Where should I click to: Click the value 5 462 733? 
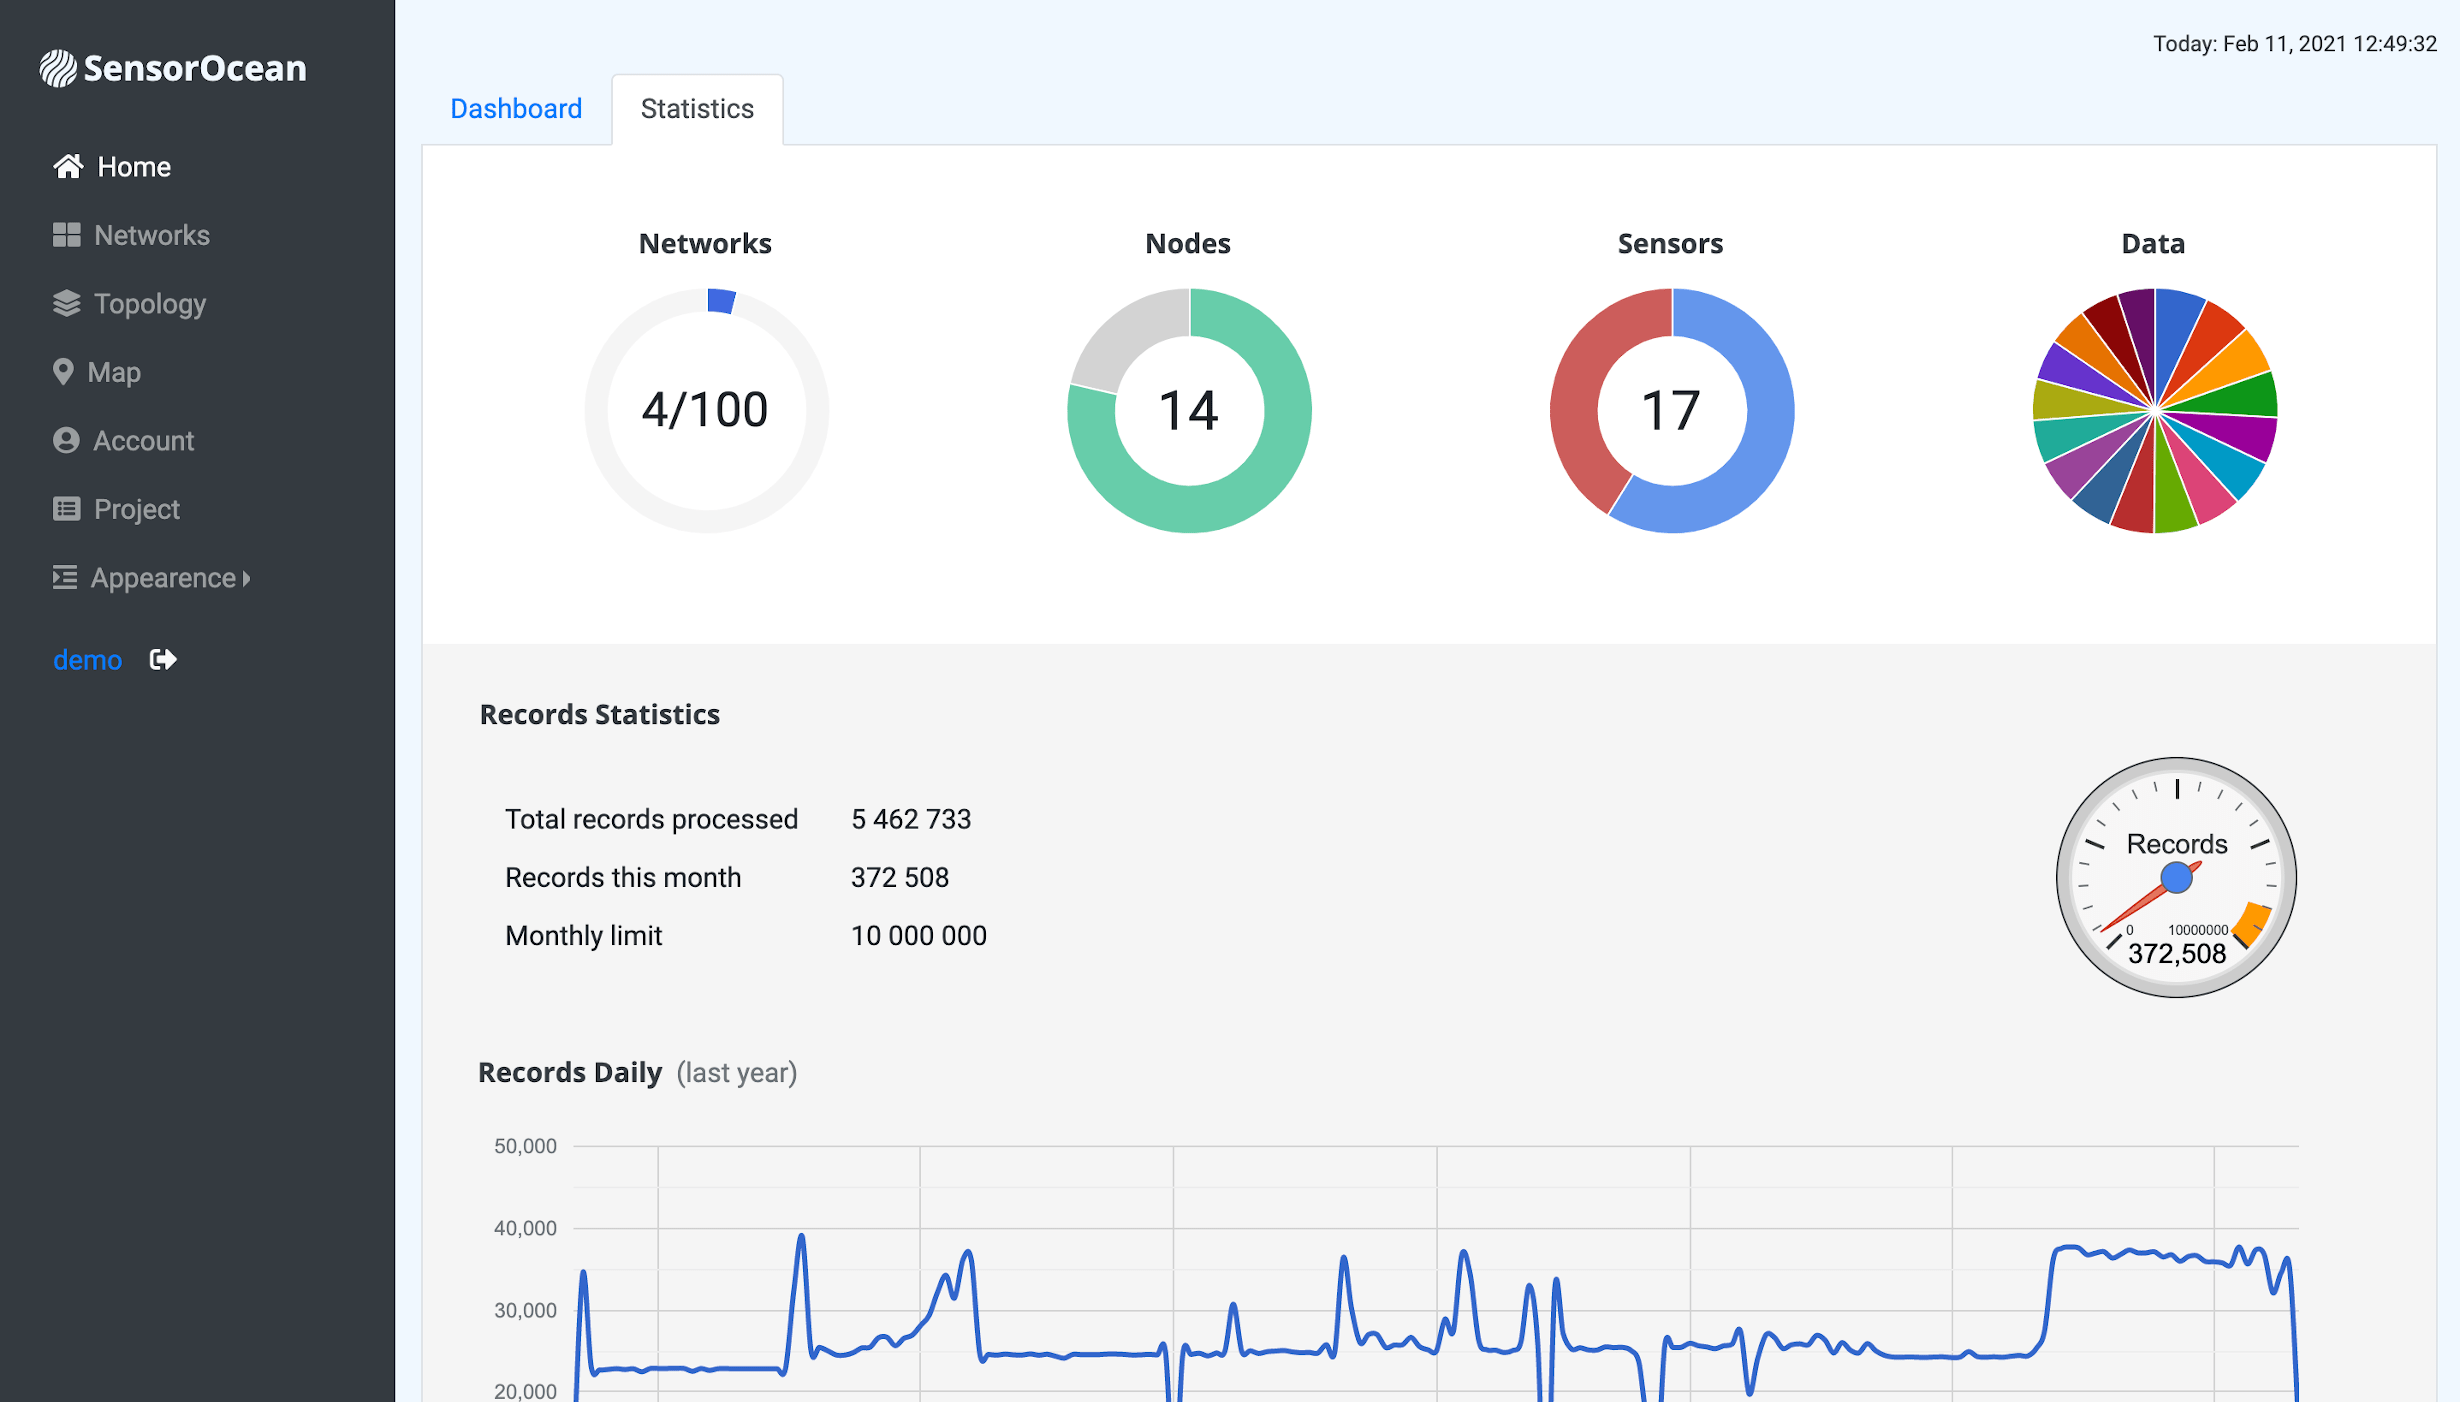click(x=911, y=819)
